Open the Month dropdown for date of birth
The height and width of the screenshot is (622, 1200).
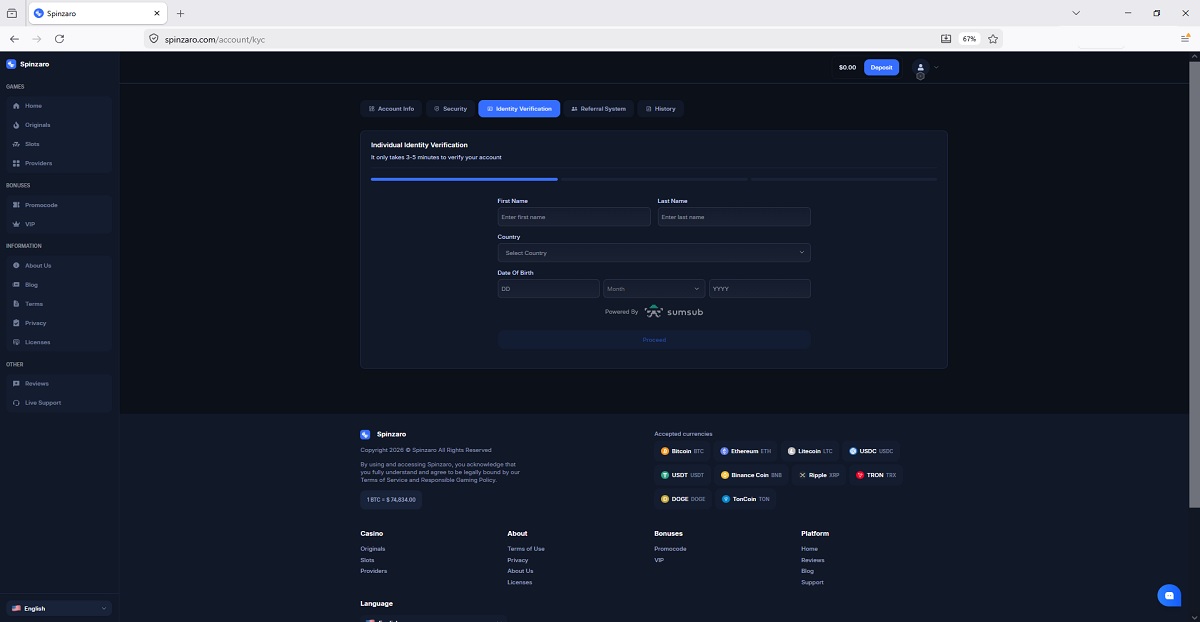point(653,289)
